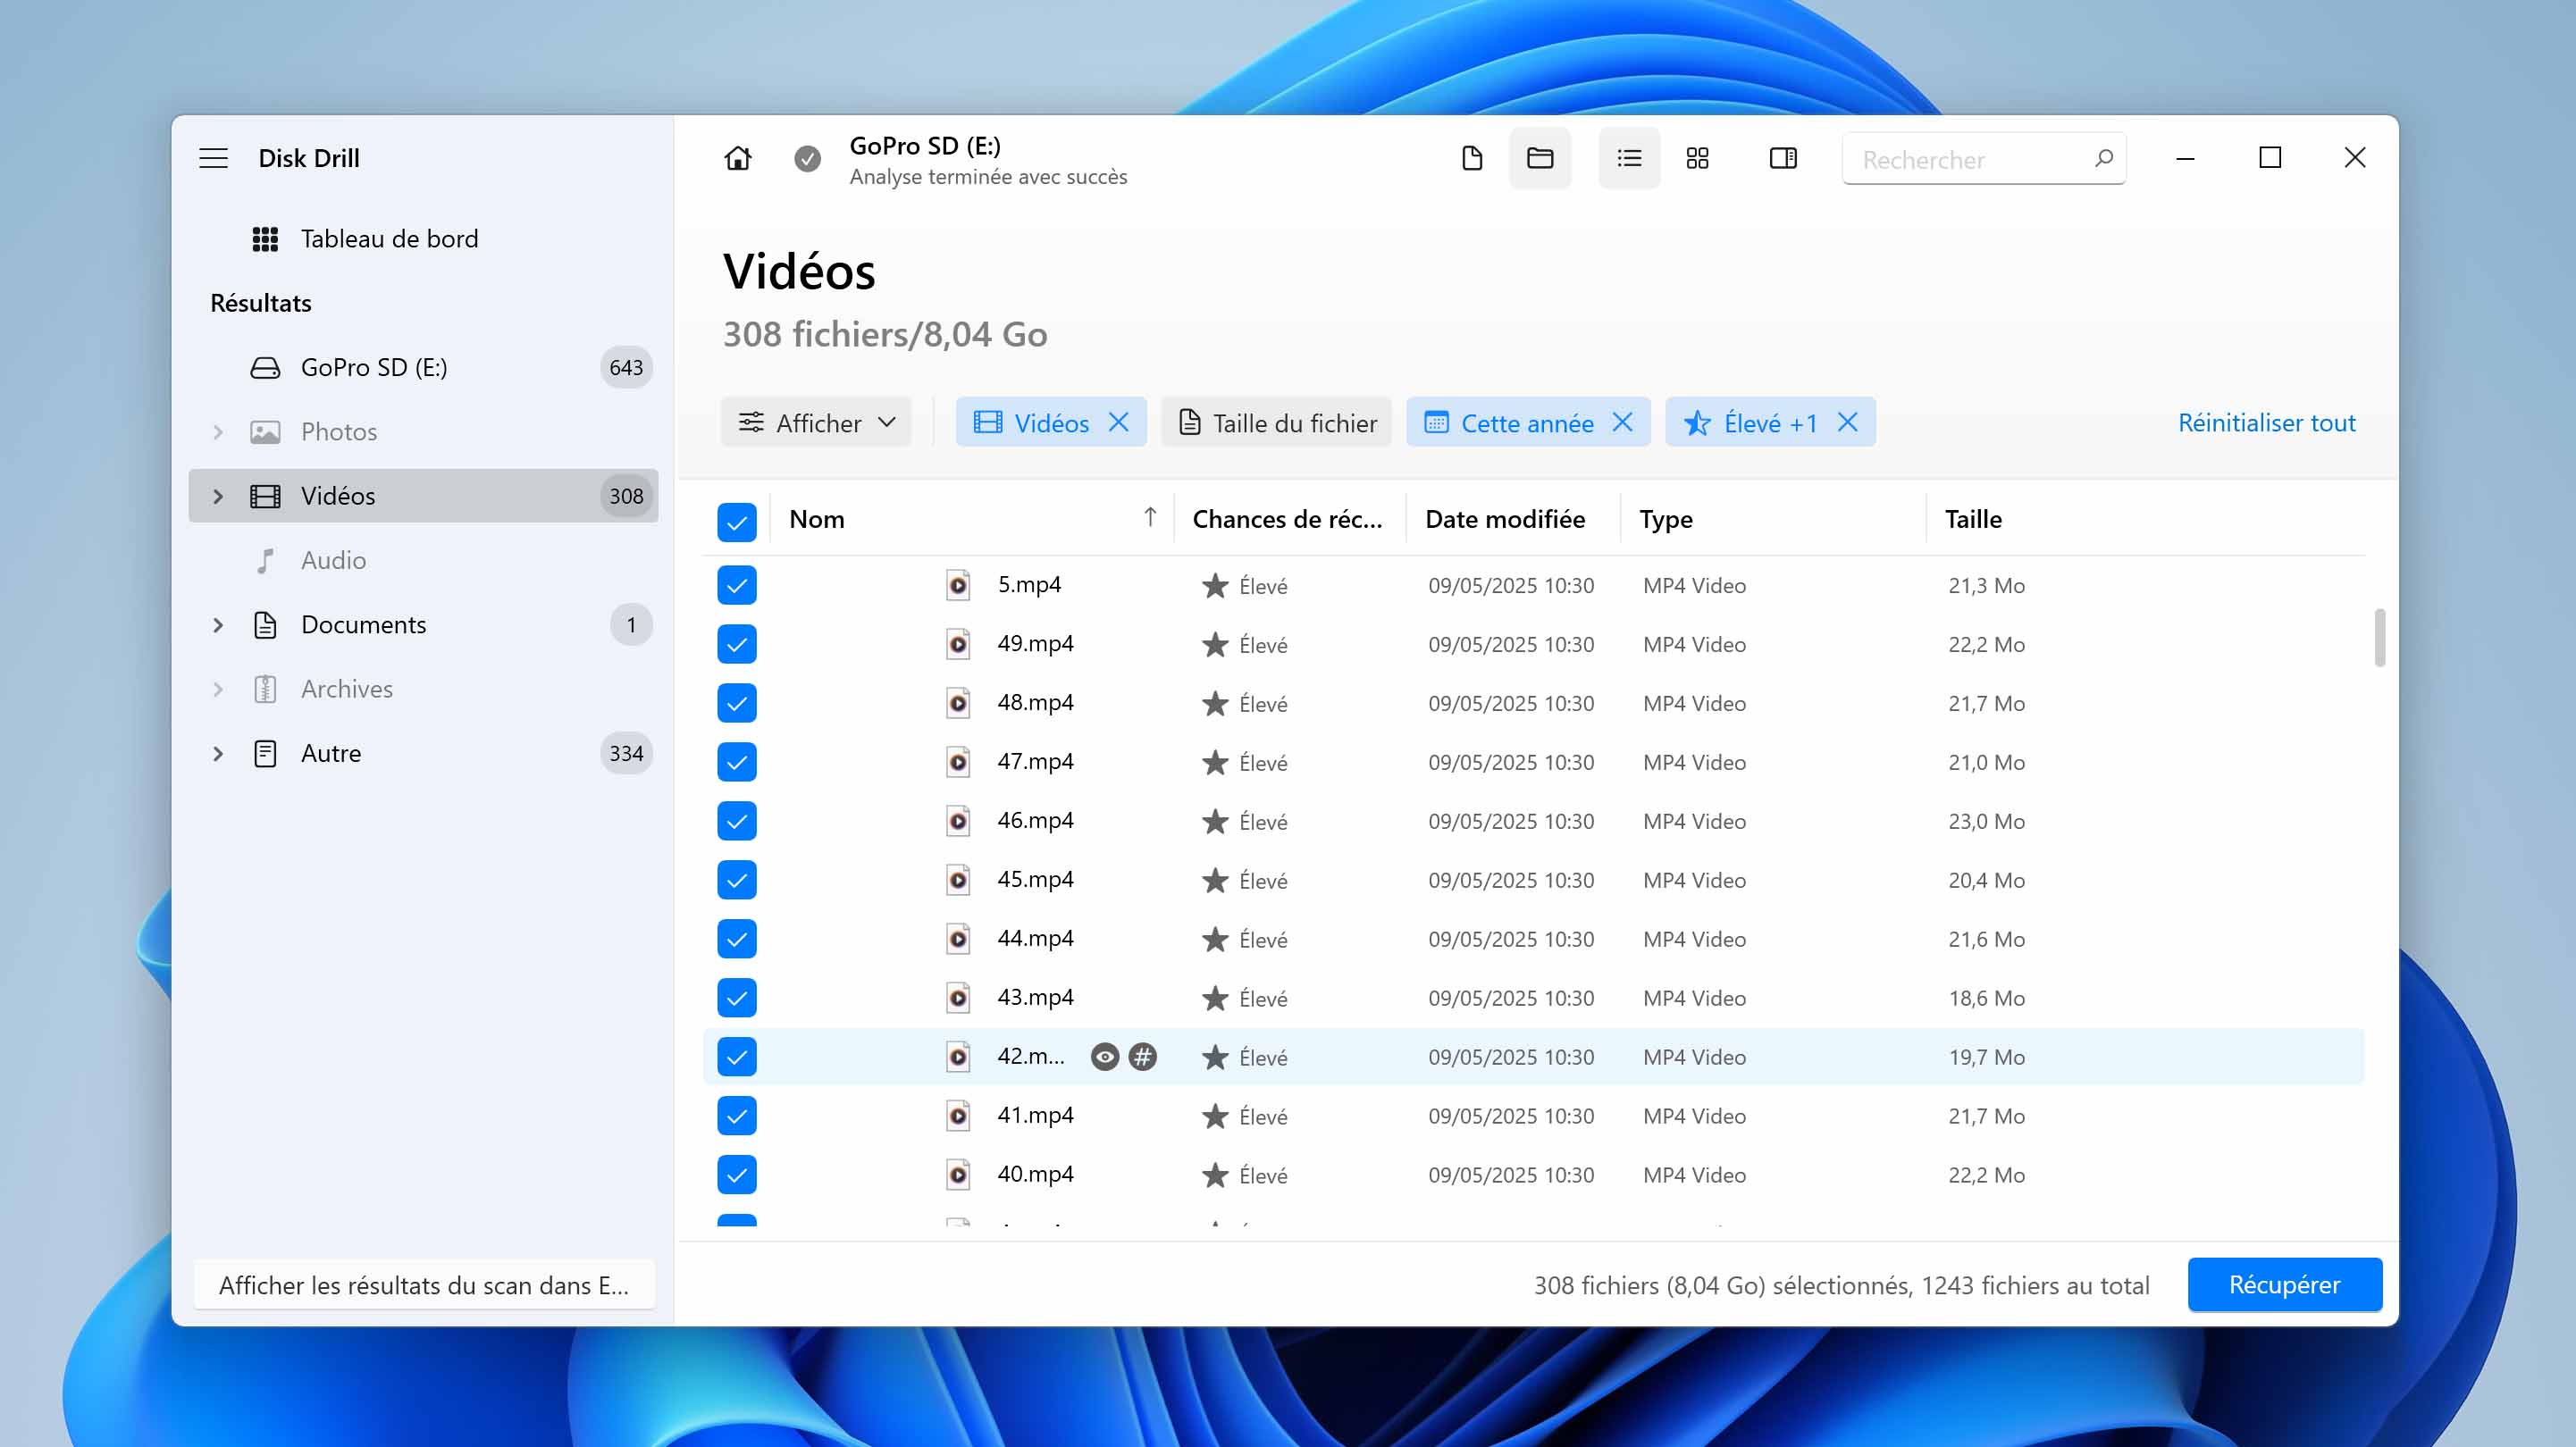Open the Taille du fichier filter
This screenshot has width=2576, height=1447.
pos(1277,423)
